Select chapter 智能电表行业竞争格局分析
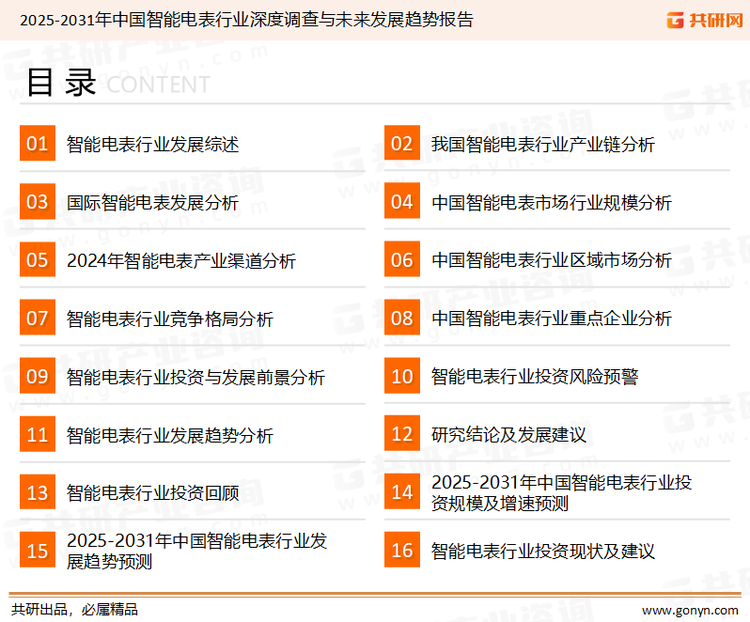 (170, 319)
